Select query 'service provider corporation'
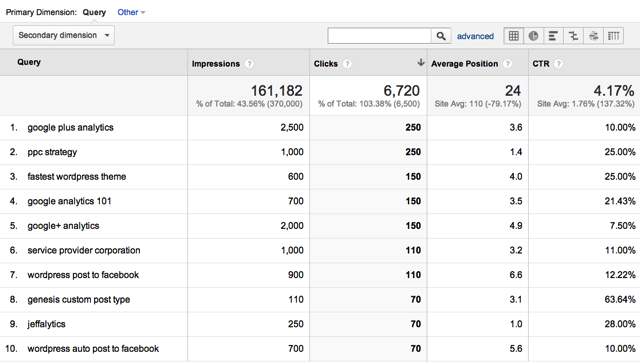 point(84,250)
